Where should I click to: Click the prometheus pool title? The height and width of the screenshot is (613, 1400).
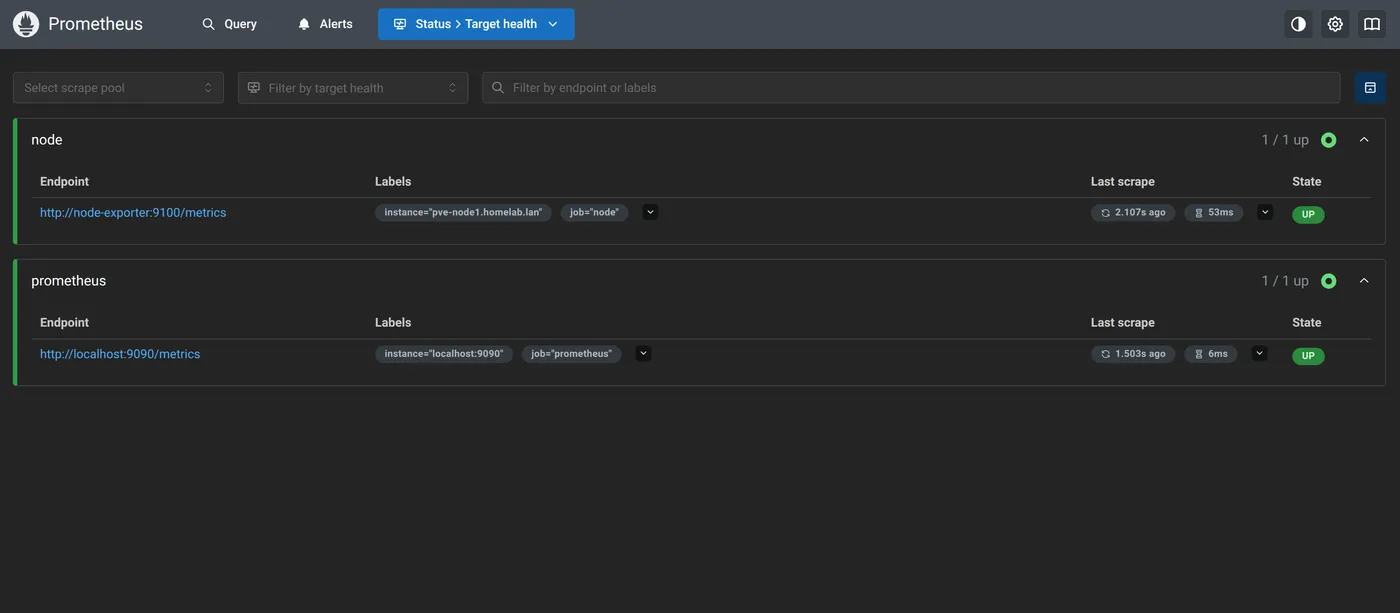pyautogui.click(x=69, y=281)
